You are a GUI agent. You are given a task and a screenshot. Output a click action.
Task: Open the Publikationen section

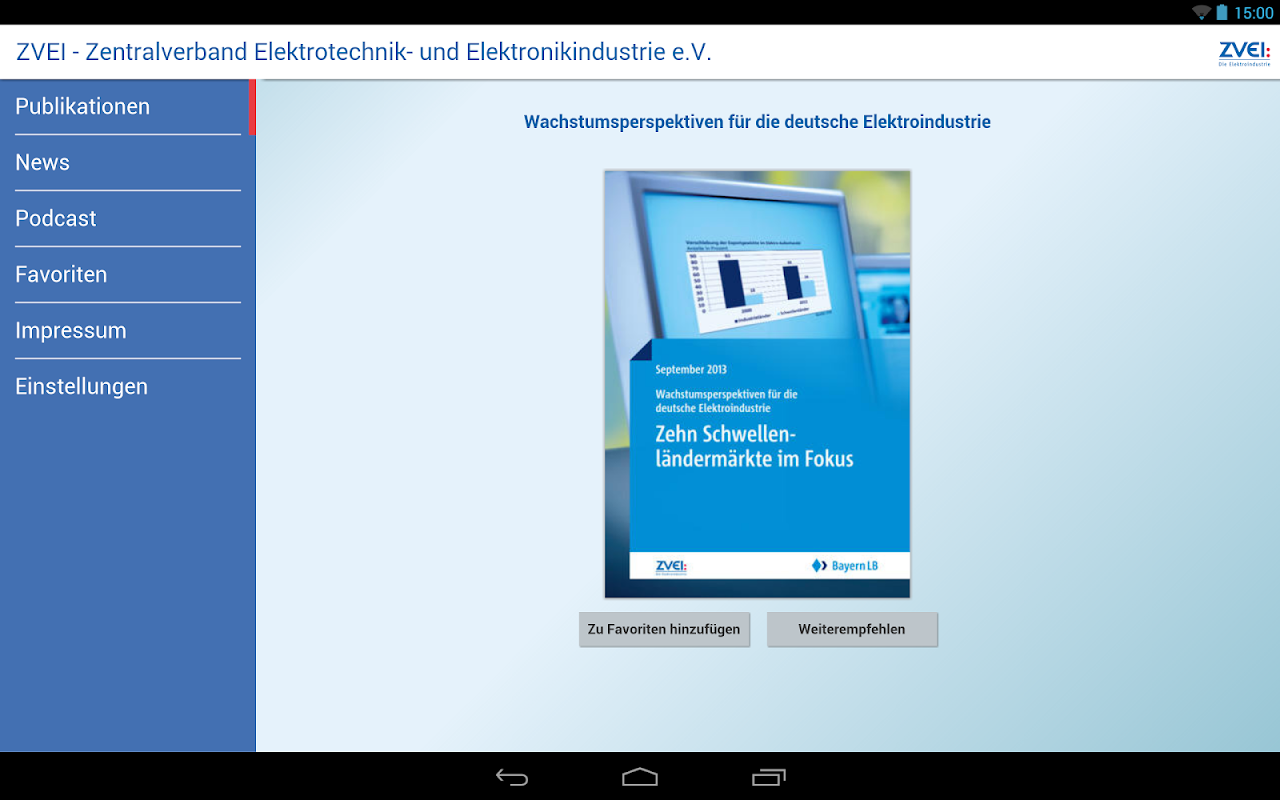click(x=127, y=107)
